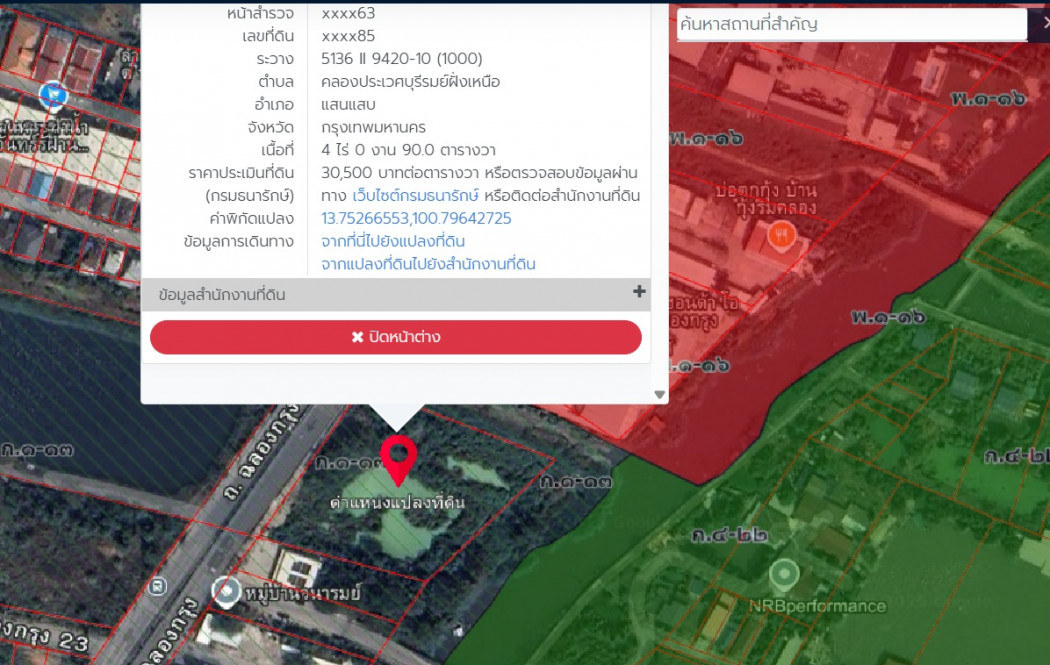Focus the ค้นหาสถานที่สำคัญ search field
The width and height of the screenshot is (1050, 665).
(x=850, y=24)
